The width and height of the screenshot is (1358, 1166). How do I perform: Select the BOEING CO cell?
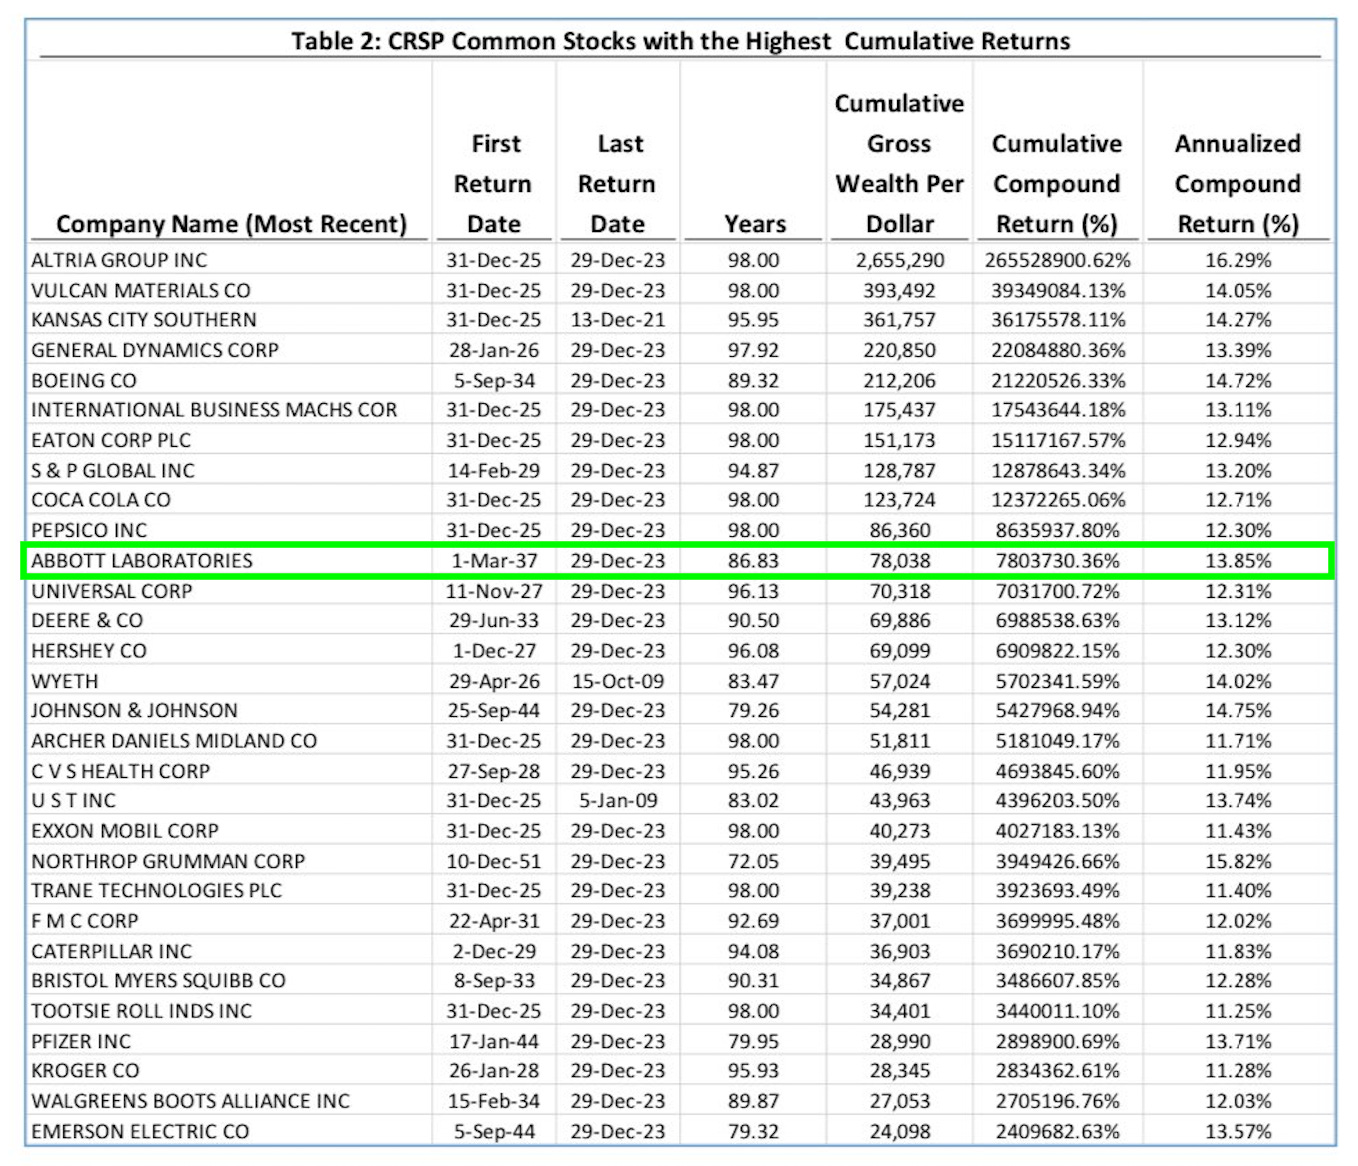point(84,380)
